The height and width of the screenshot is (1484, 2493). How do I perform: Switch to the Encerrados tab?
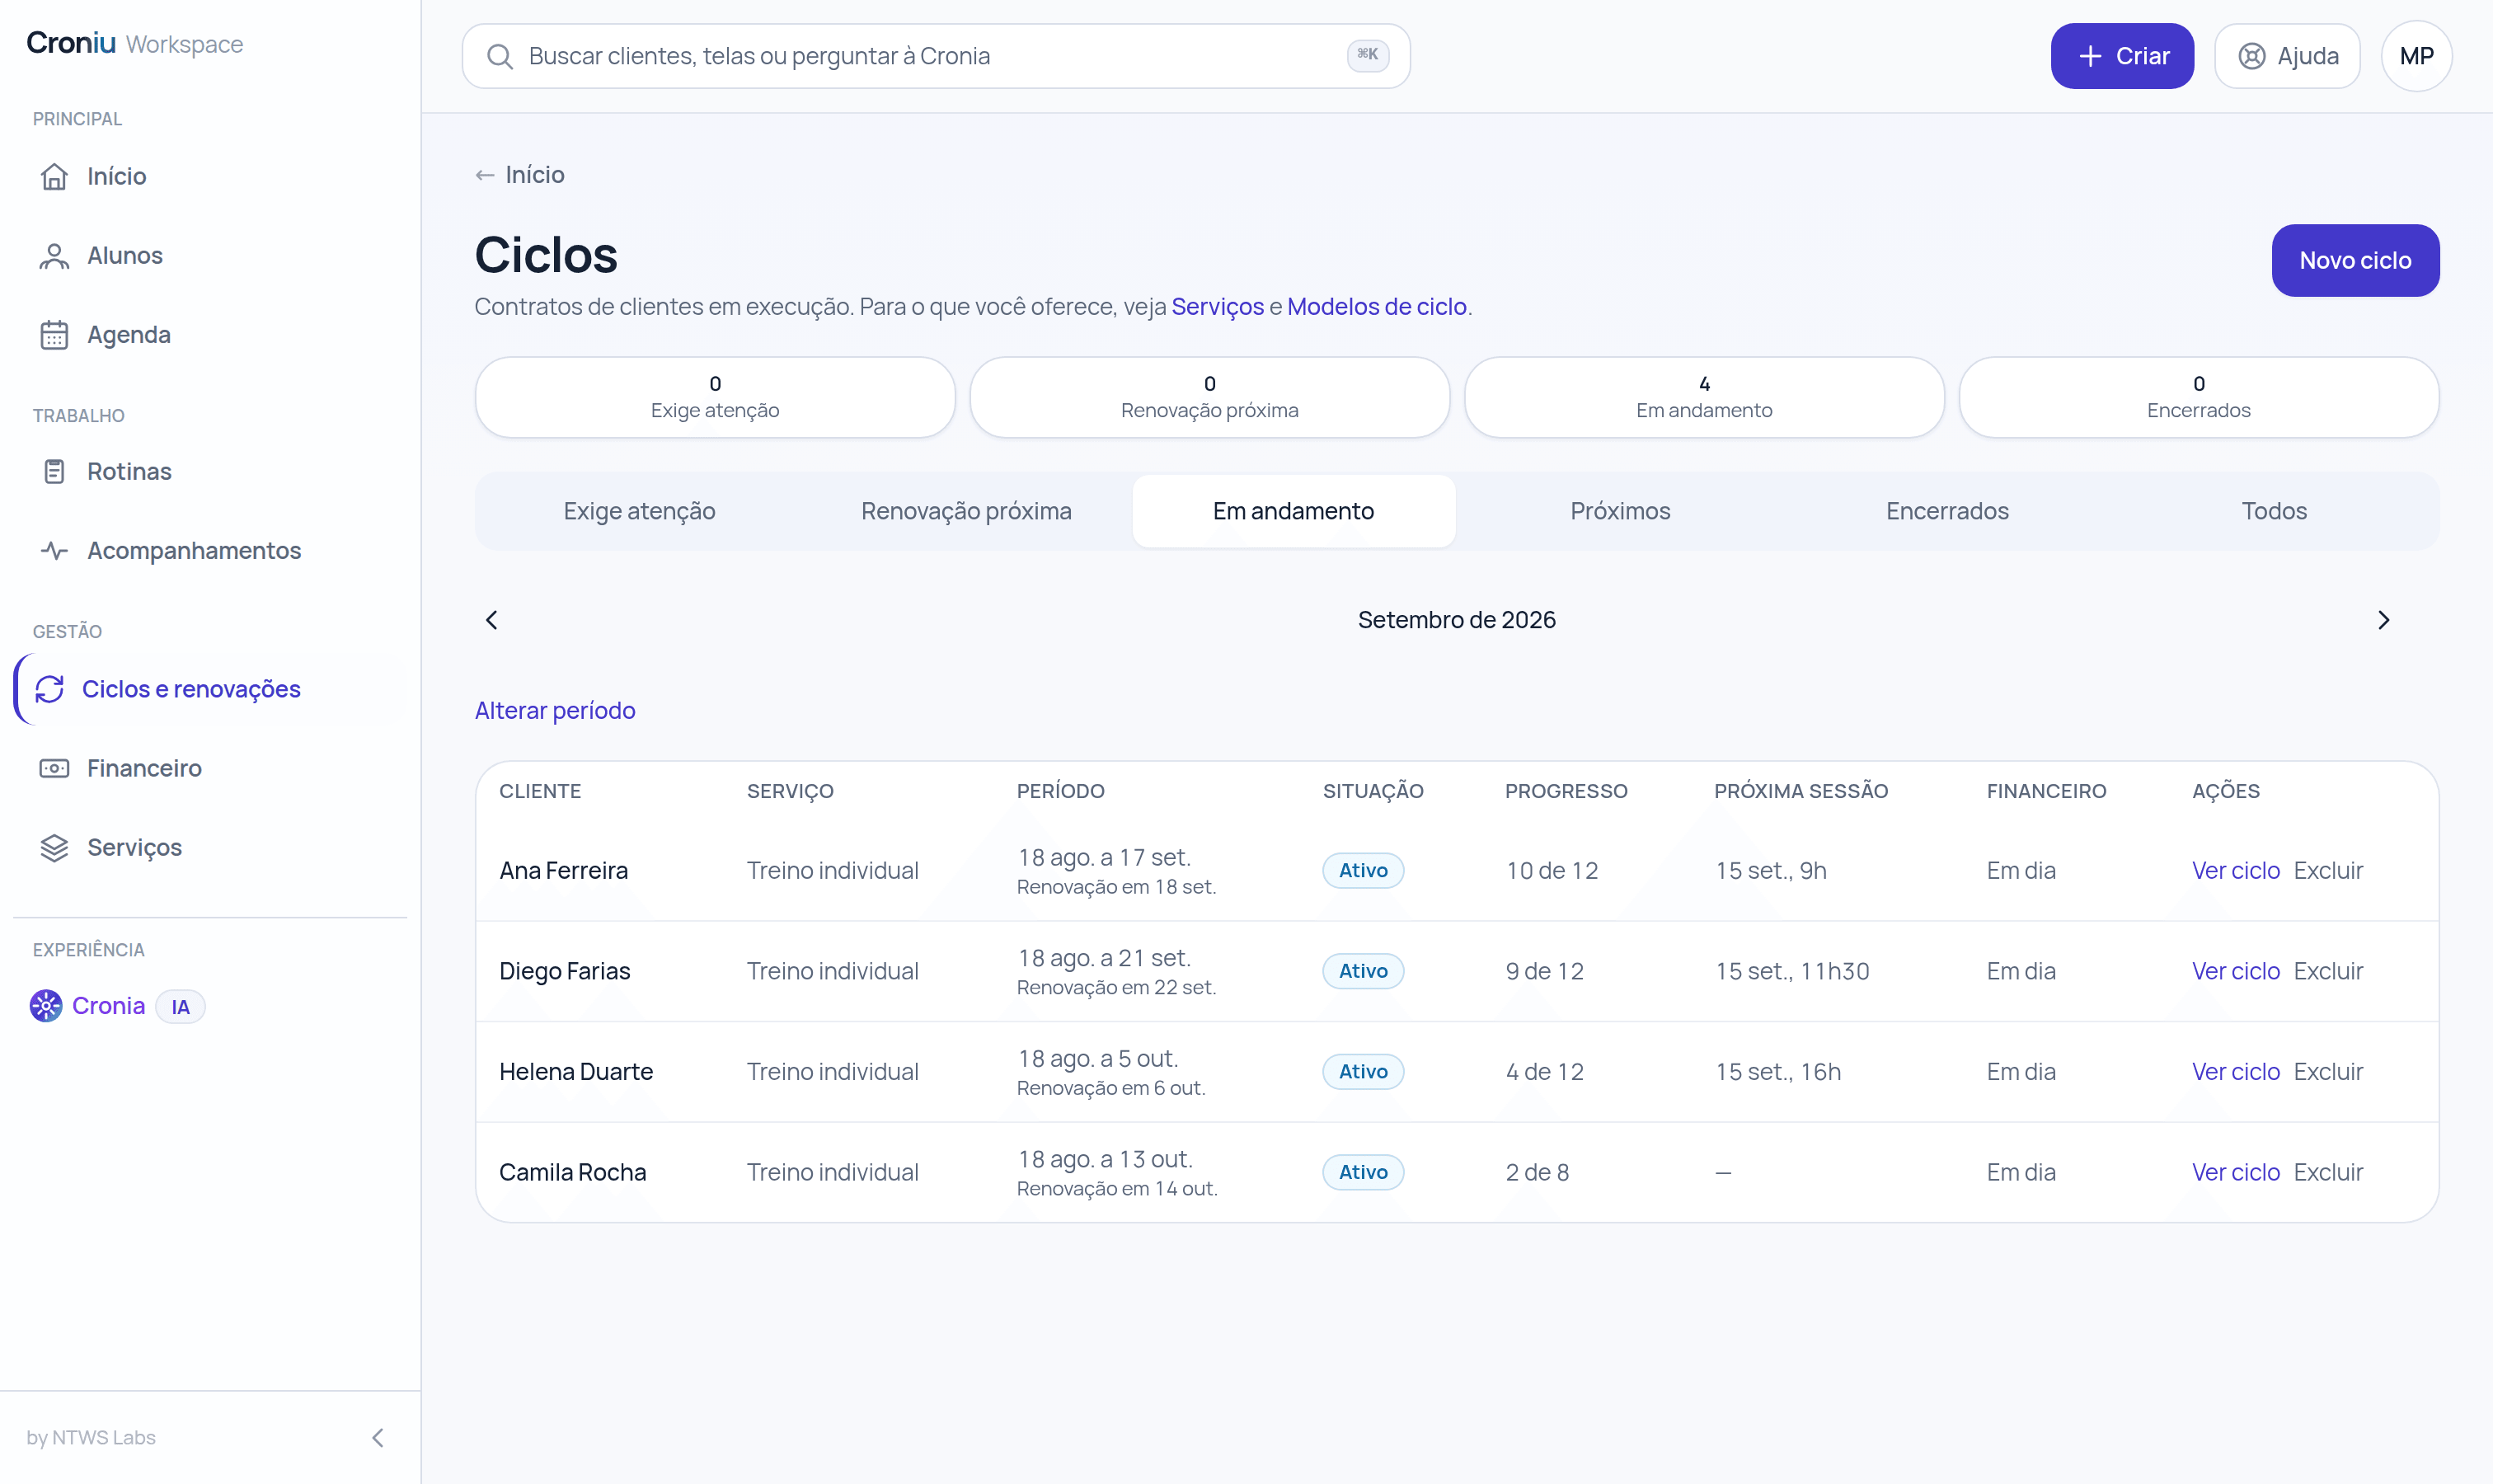pos(1947,511)
